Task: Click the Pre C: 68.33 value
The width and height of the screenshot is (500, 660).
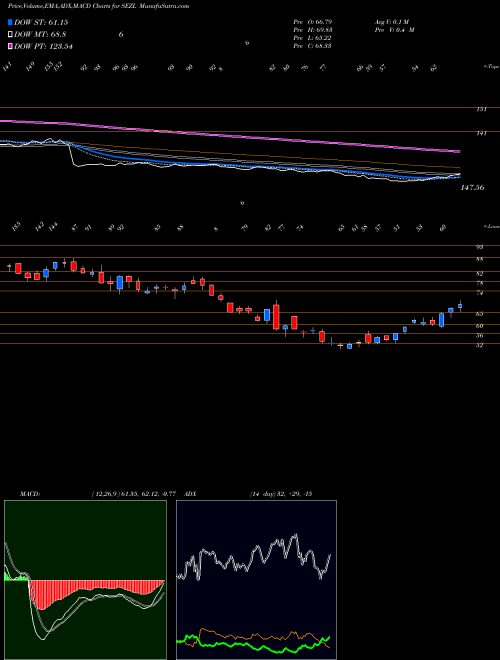Action: 312,46
